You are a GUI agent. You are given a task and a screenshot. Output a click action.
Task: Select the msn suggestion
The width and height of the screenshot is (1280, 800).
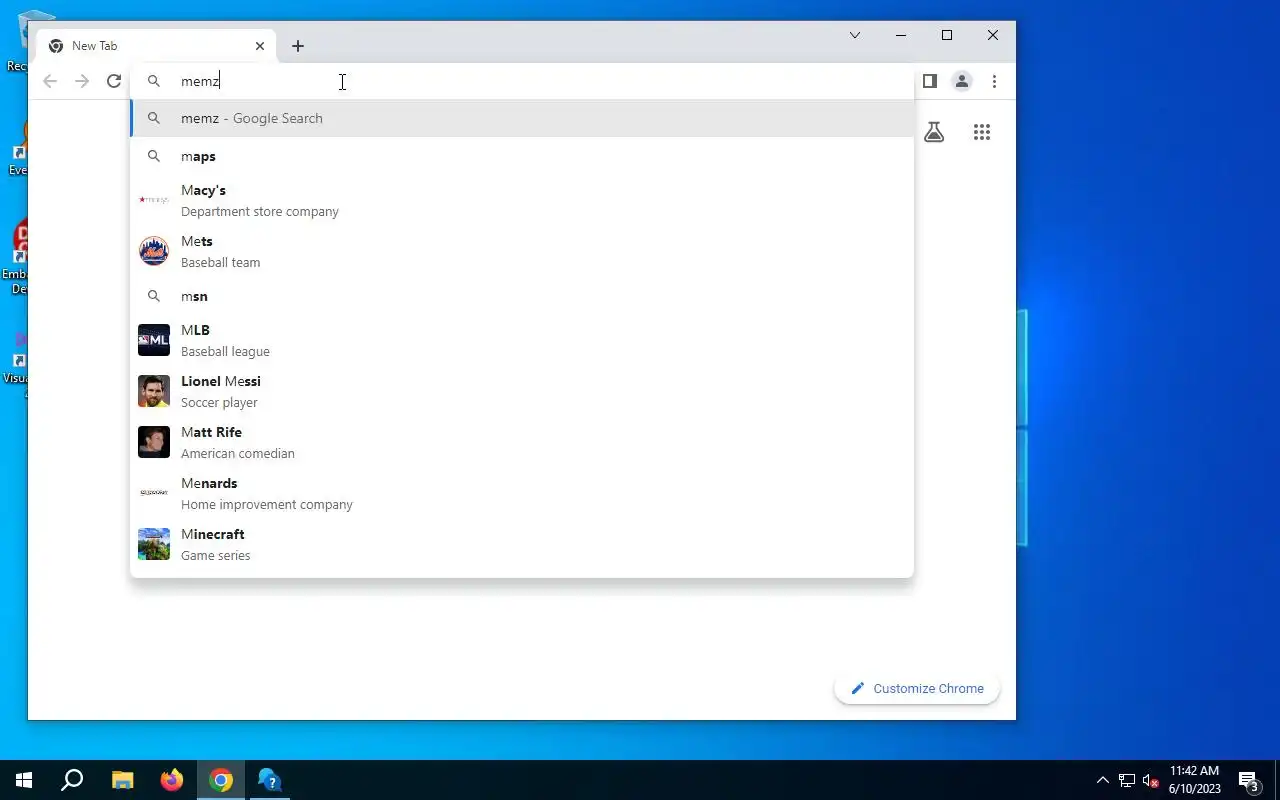coord(522,296)
